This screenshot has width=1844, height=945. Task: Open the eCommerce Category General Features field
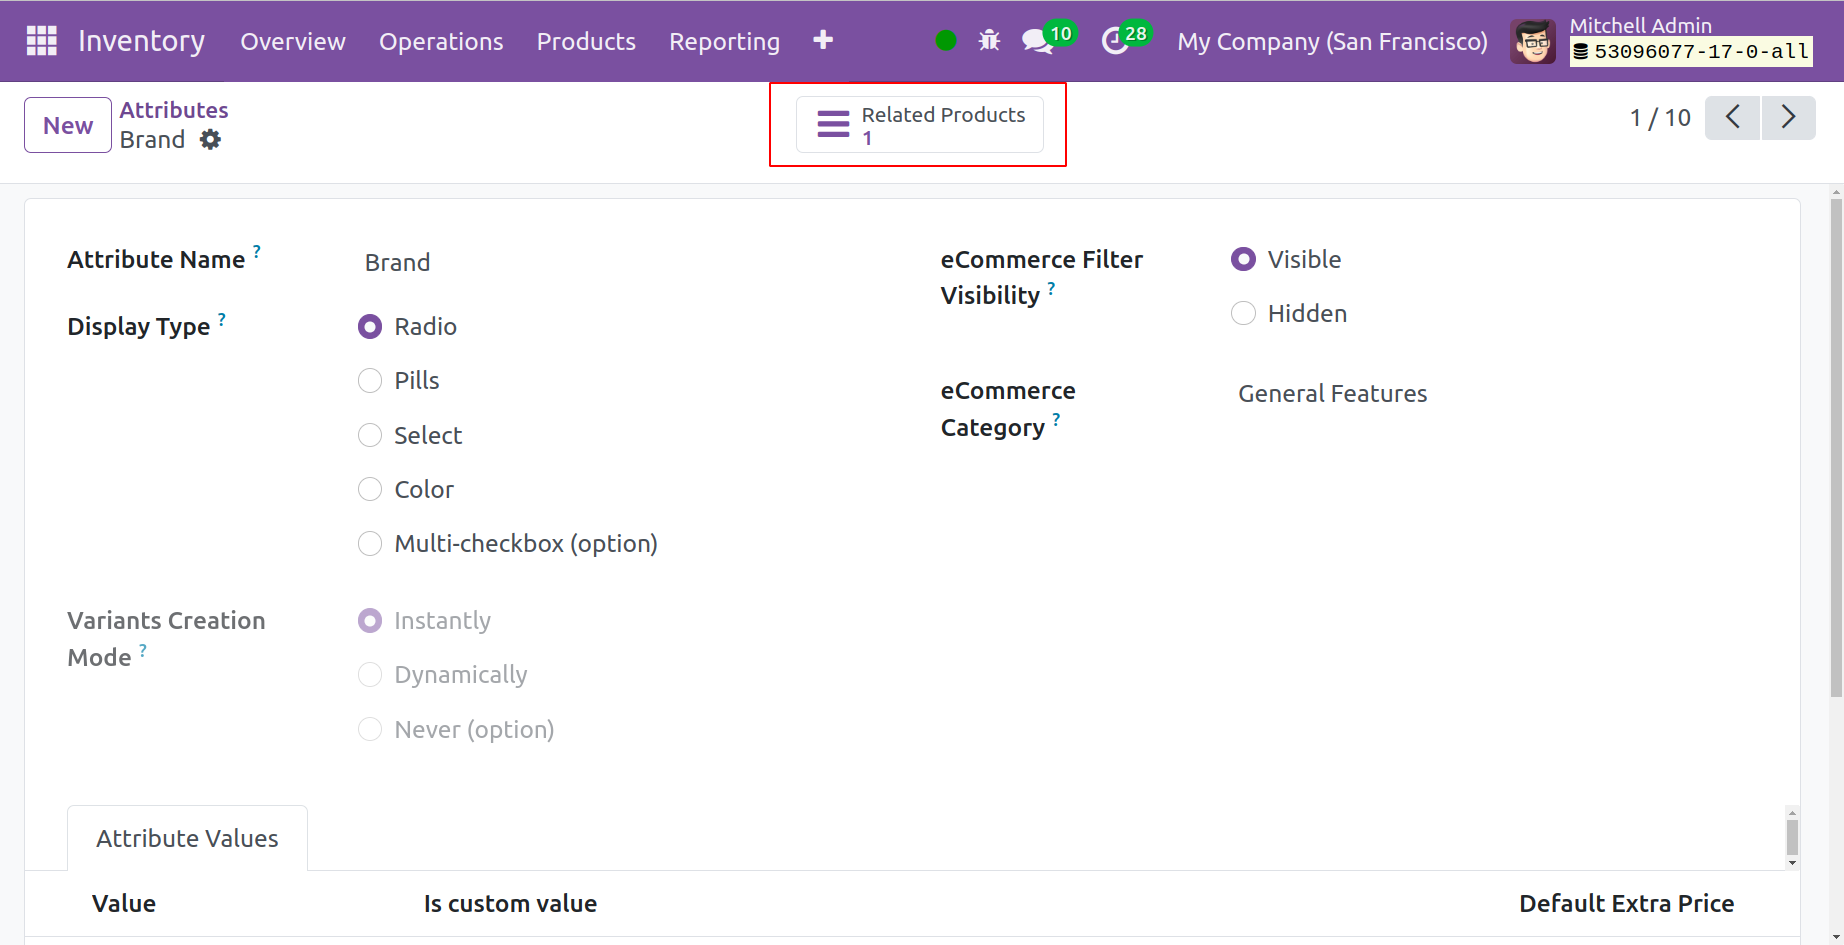click(1332, 394)
